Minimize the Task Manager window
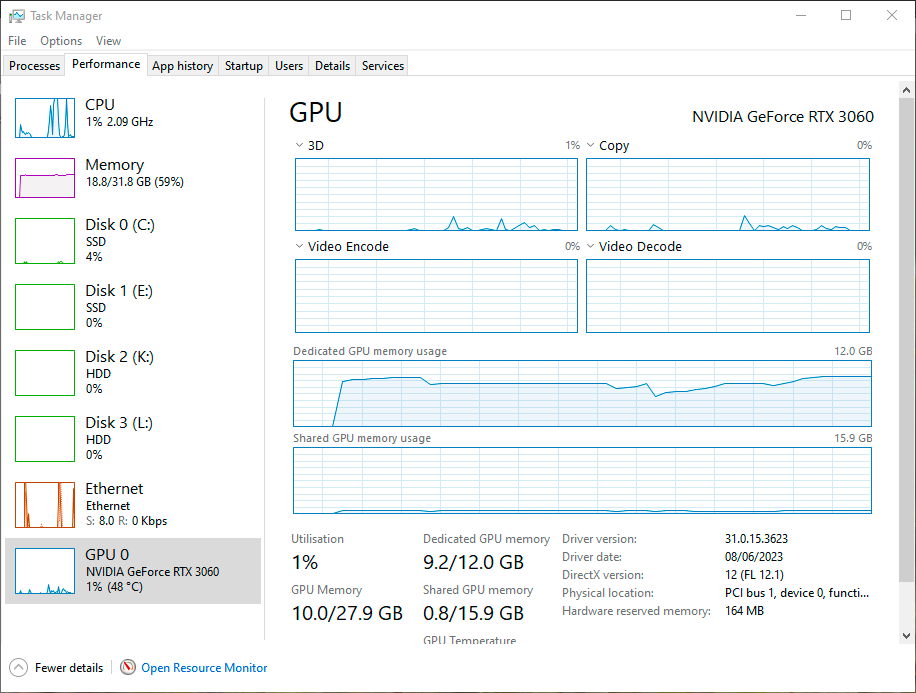 pos(801,15)
